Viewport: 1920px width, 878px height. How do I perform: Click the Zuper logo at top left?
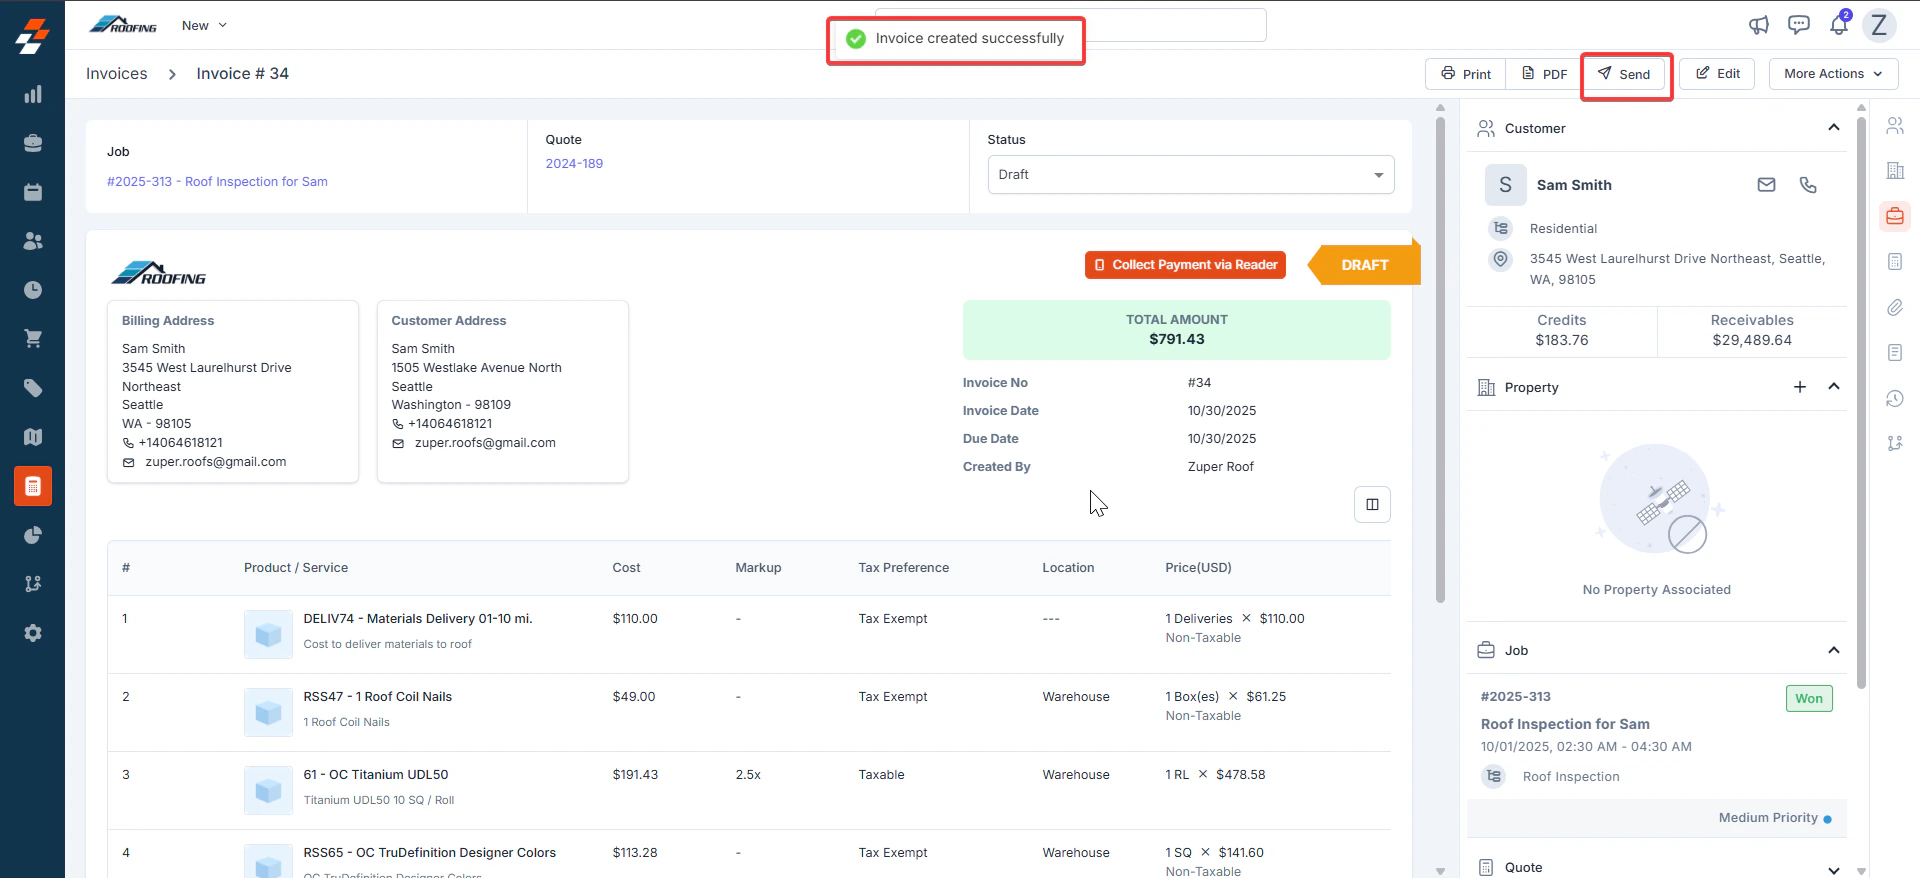point(32,36)
